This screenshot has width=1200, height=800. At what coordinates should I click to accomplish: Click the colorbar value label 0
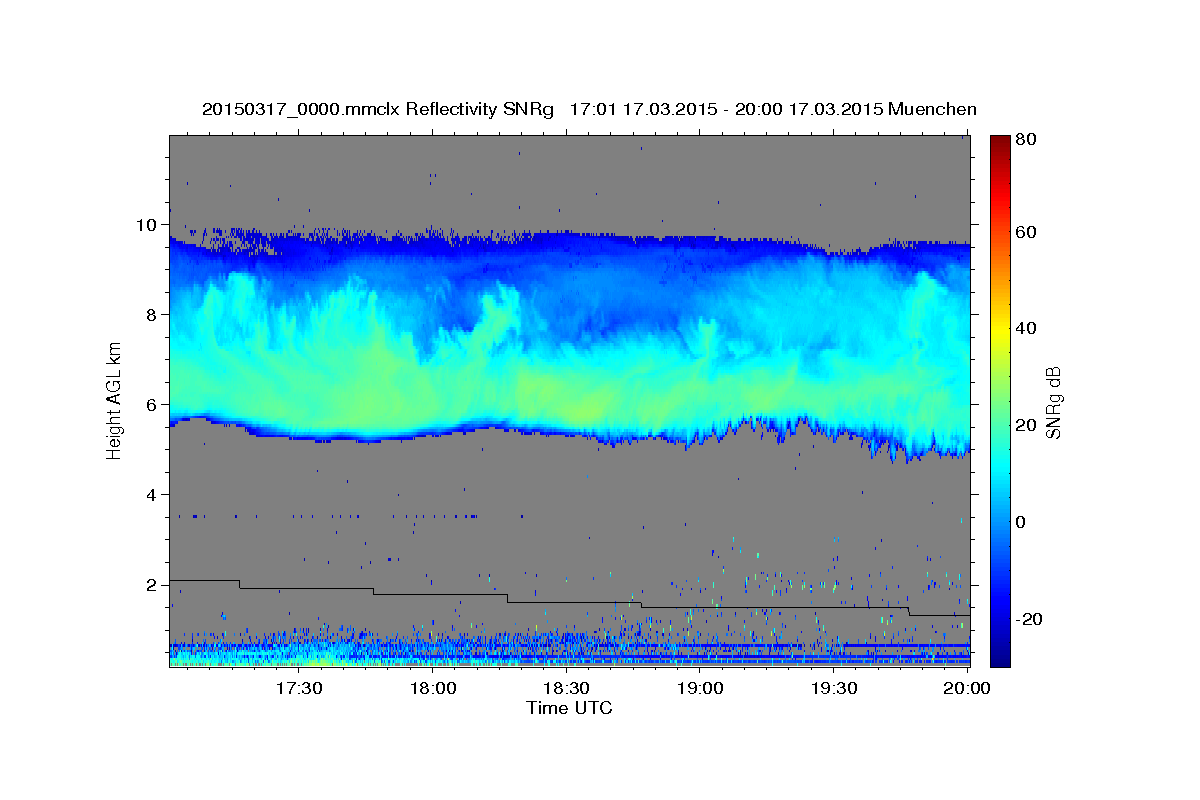(1020, 522)
